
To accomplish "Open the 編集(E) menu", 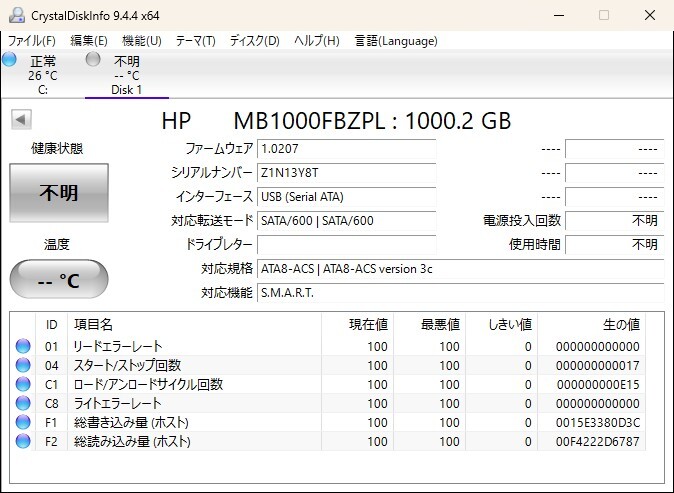I will tap(89, 41).
